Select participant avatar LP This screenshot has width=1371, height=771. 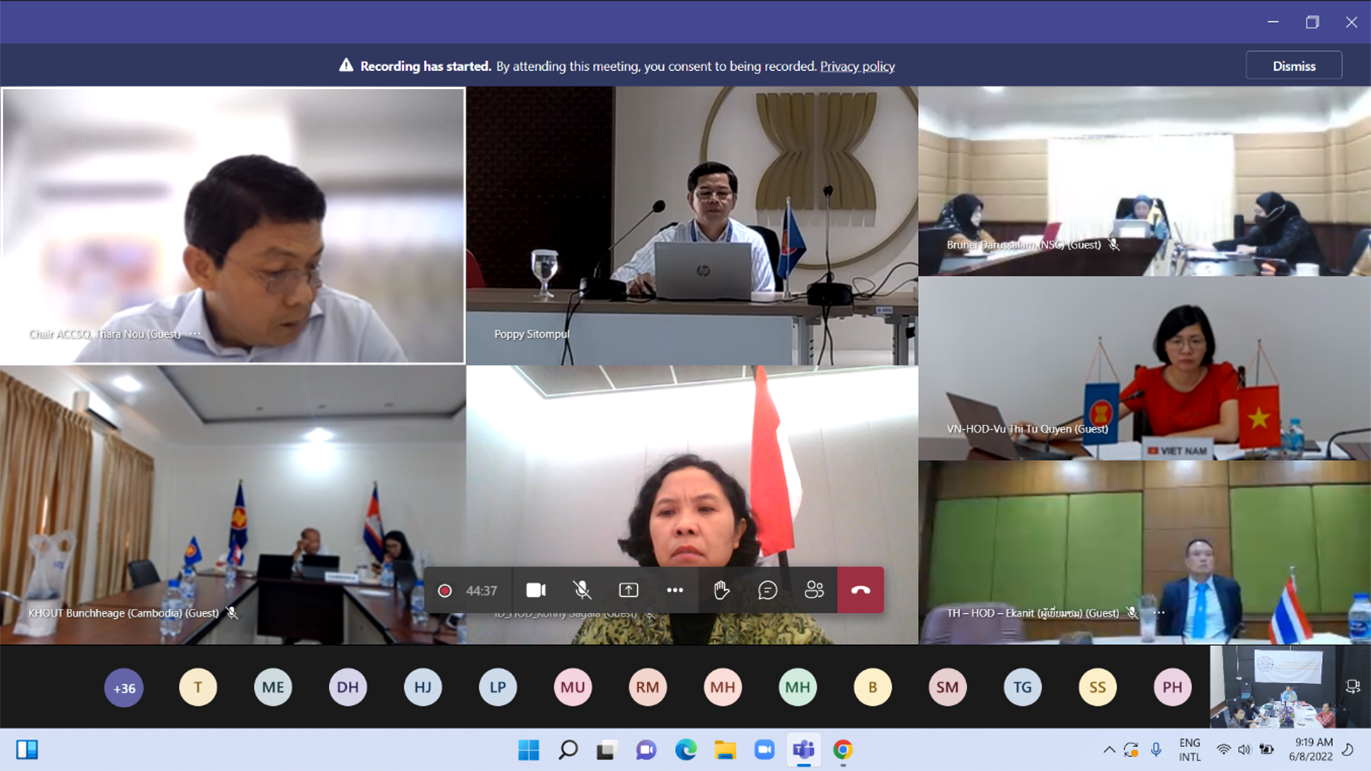click(498, 687)
